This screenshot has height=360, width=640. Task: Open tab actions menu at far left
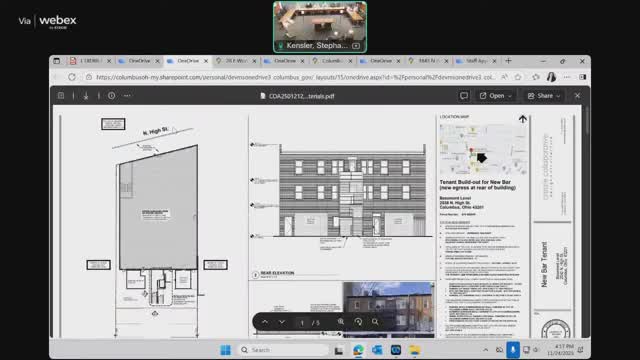click(57, 61)
